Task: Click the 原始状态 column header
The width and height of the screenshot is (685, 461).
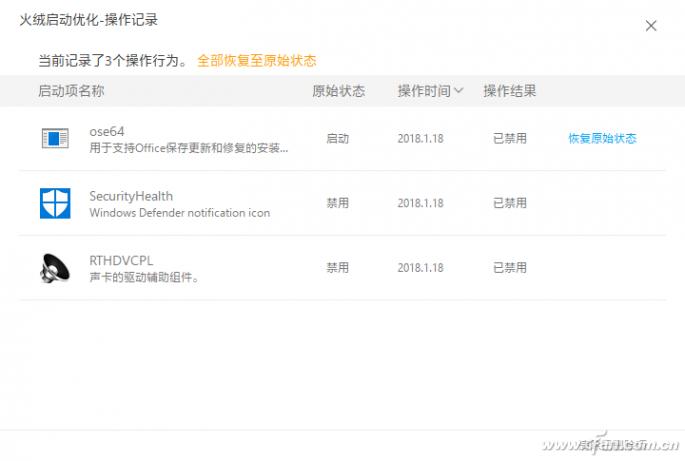Action: click(x=339, y=91)
